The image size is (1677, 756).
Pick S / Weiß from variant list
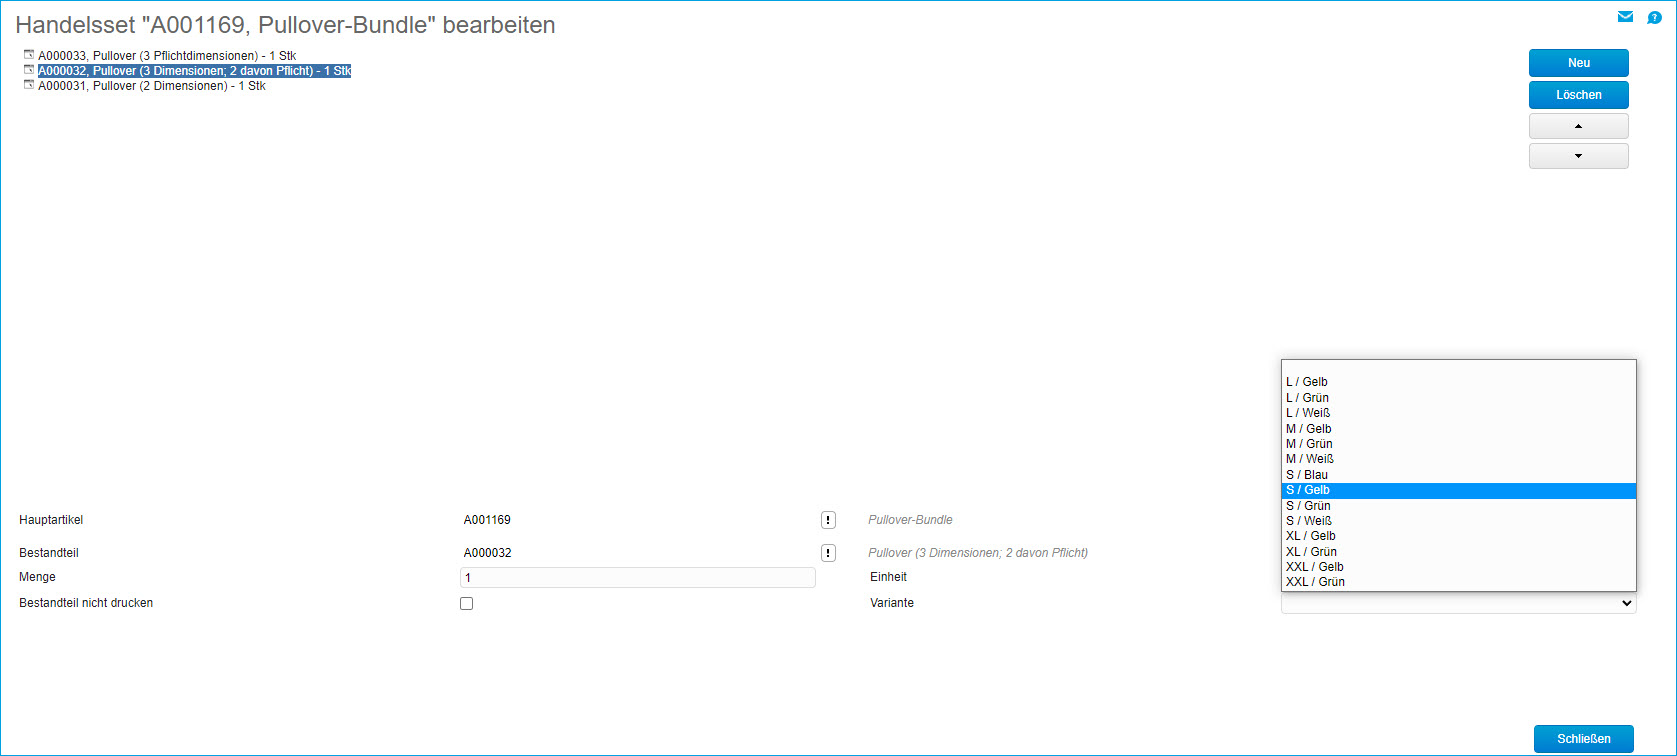pos(1458,521)
